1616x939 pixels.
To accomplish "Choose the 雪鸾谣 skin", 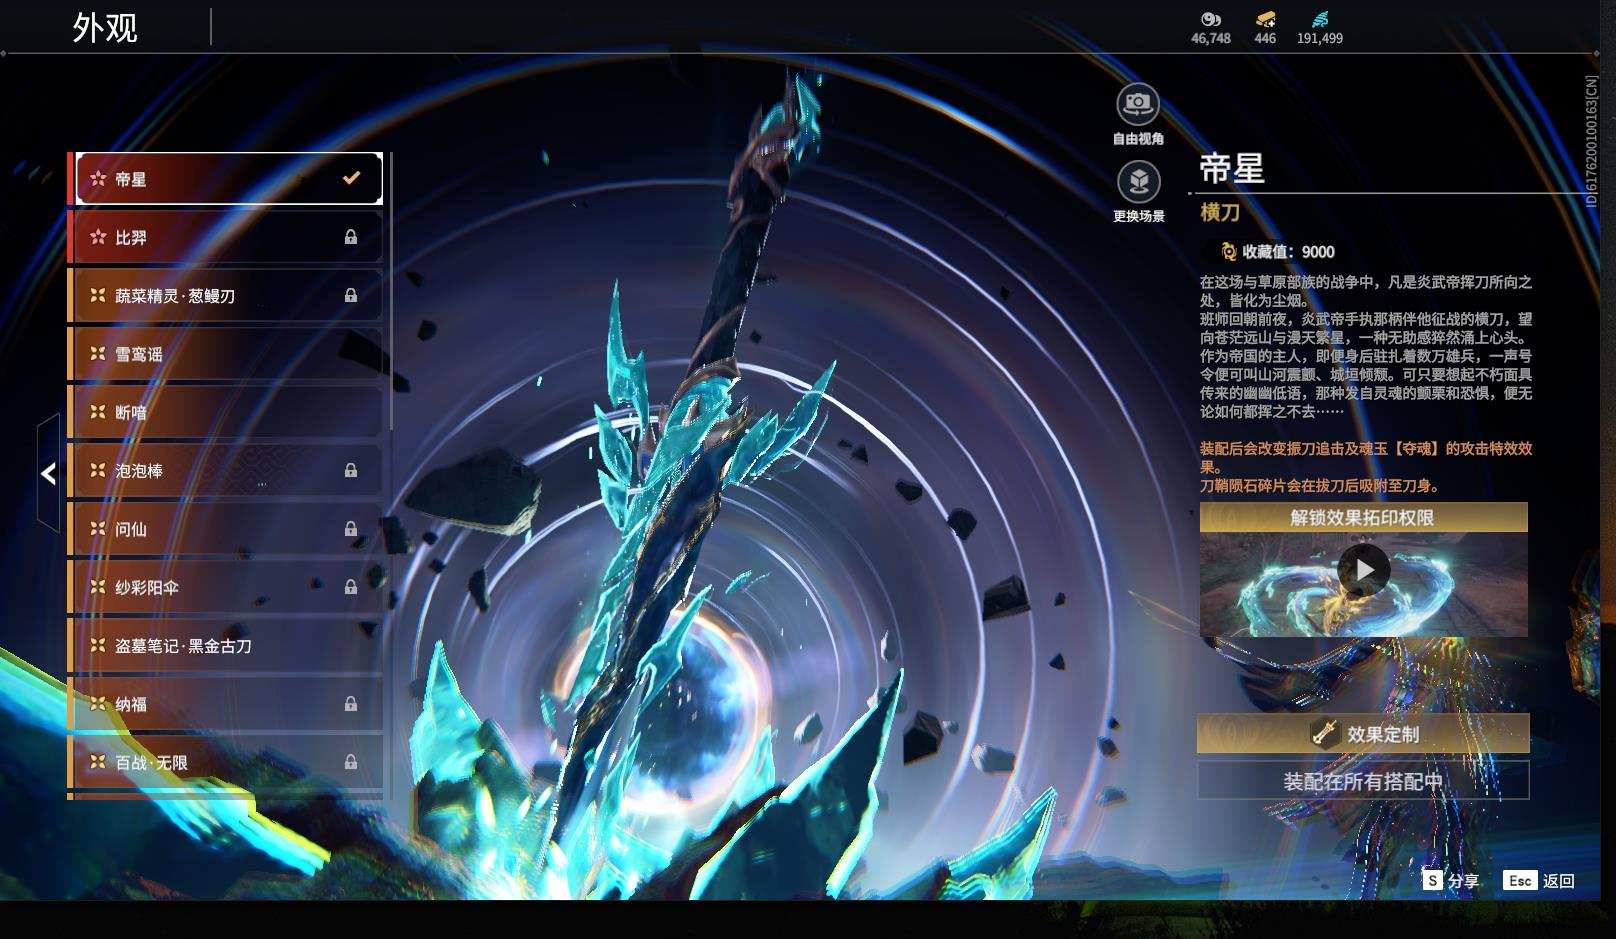I will pos(226,354).
